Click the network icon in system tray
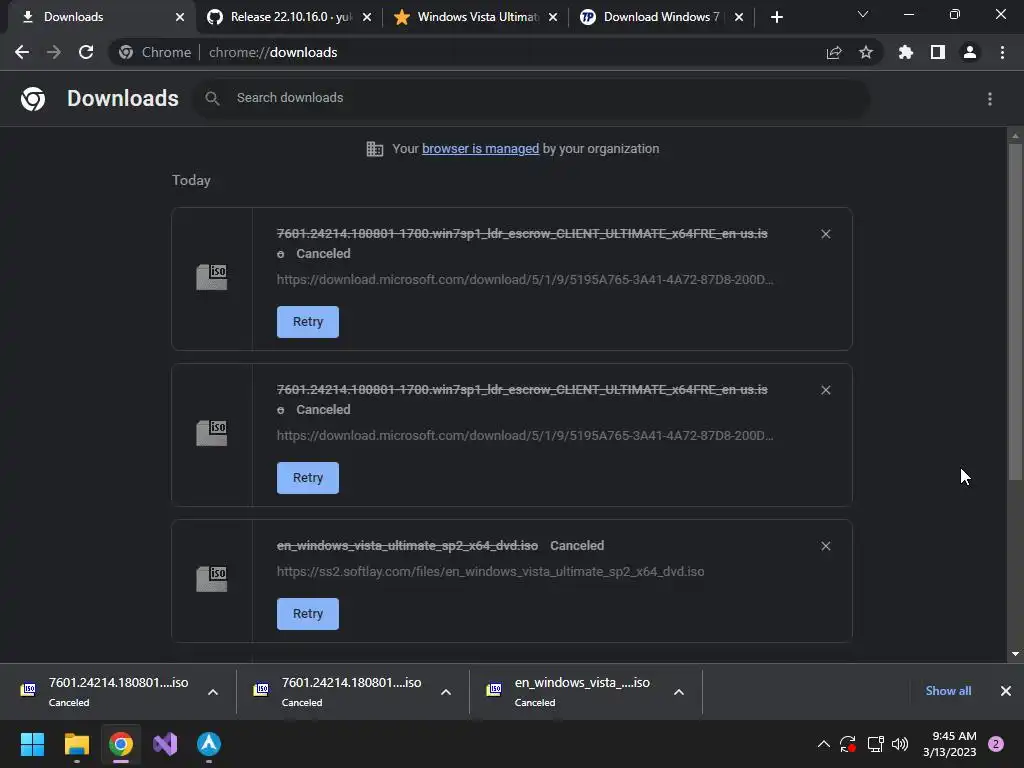 pos(875,744)
